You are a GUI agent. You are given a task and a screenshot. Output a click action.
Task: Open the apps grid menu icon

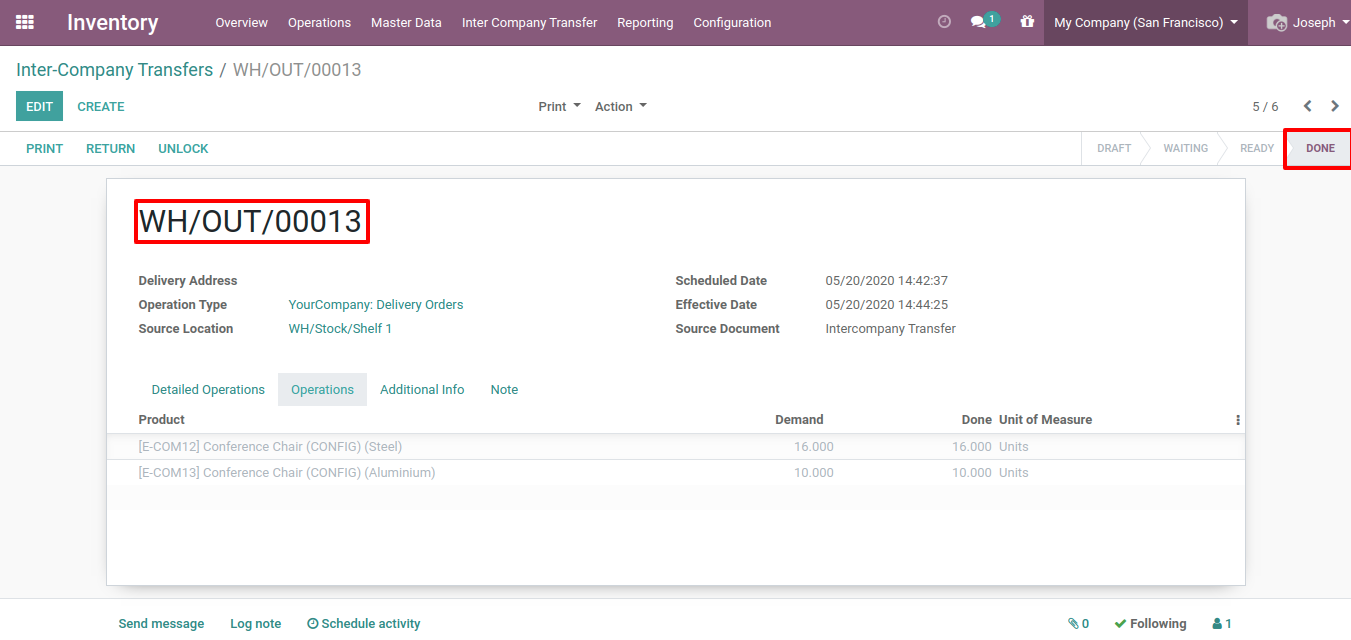pyautogui.click(x=25, y=22)
